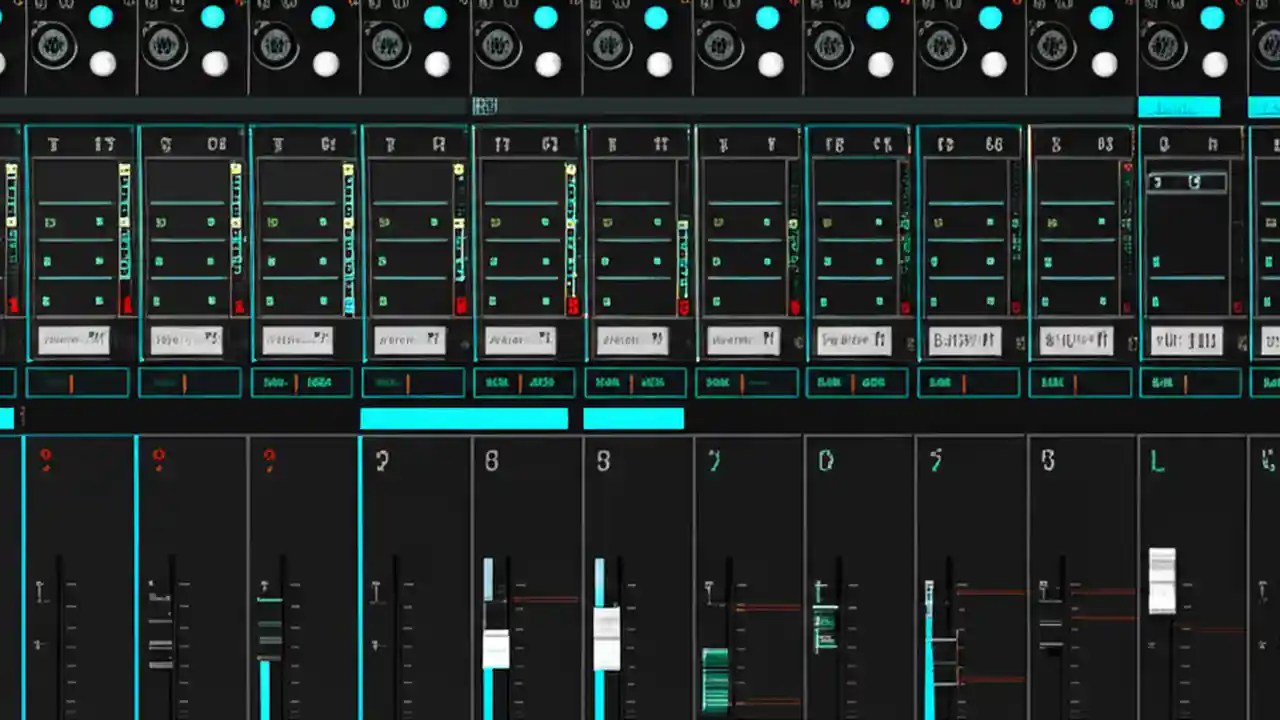The width and height of the screenshot is (1280, 720).
Task: Click the channel name label on channel 10
Action: tap(1075, 339)
